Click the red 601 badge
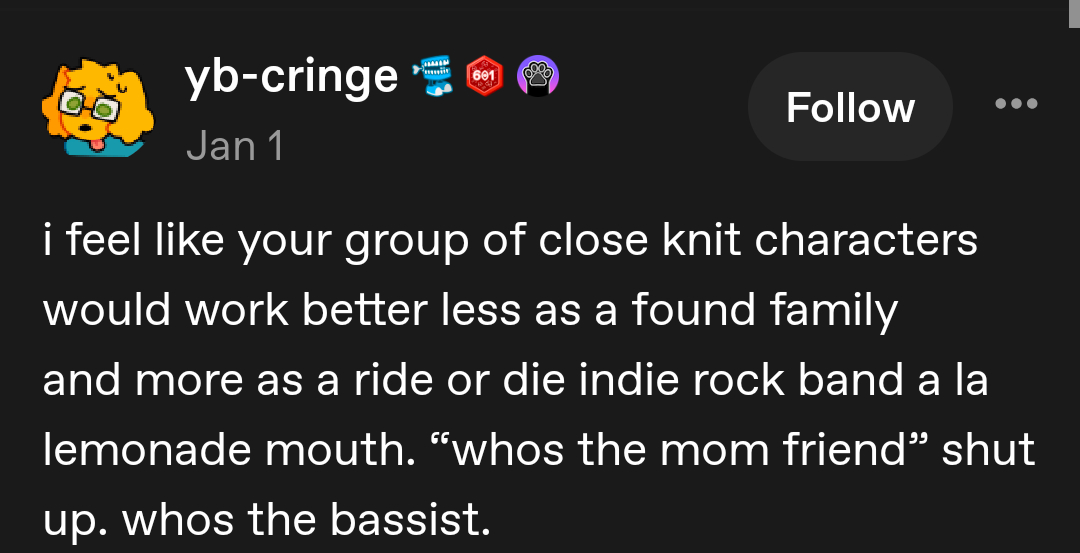 (x=485, y=78)
